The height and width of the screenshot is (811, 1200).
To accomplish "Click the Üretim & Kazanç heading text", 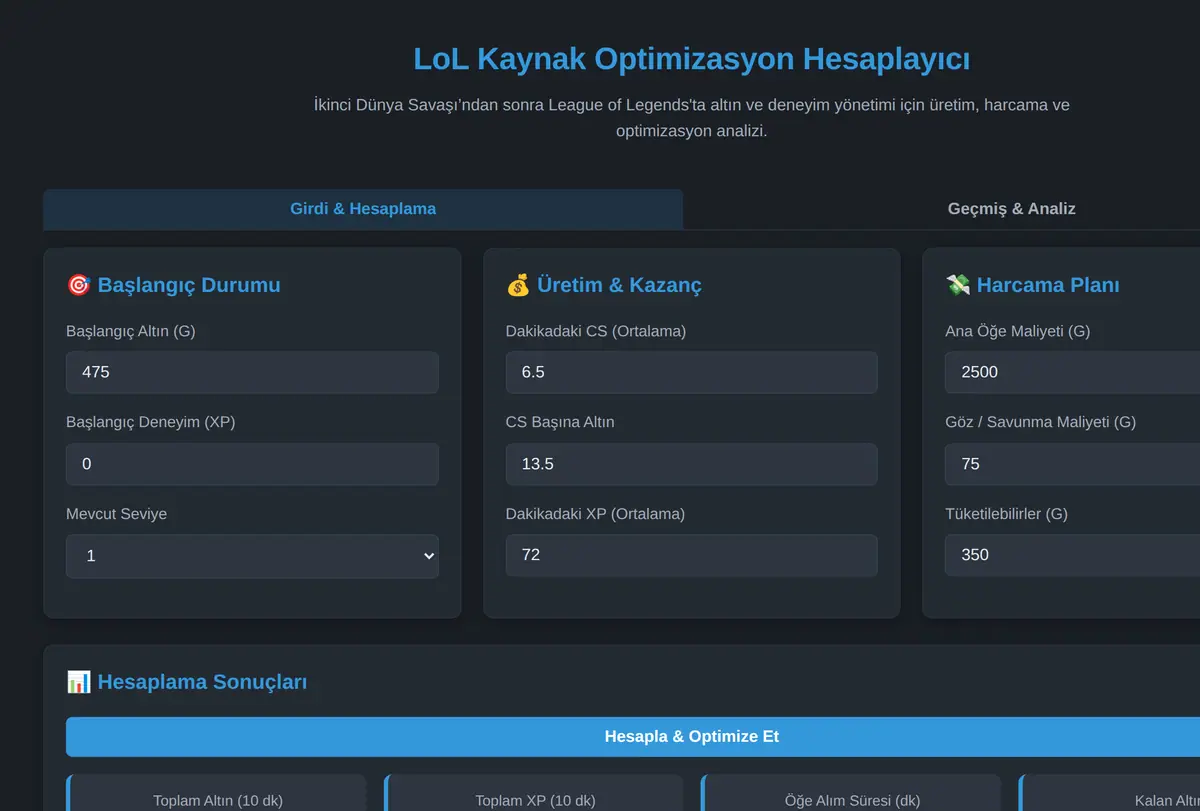I will [619, 285].
